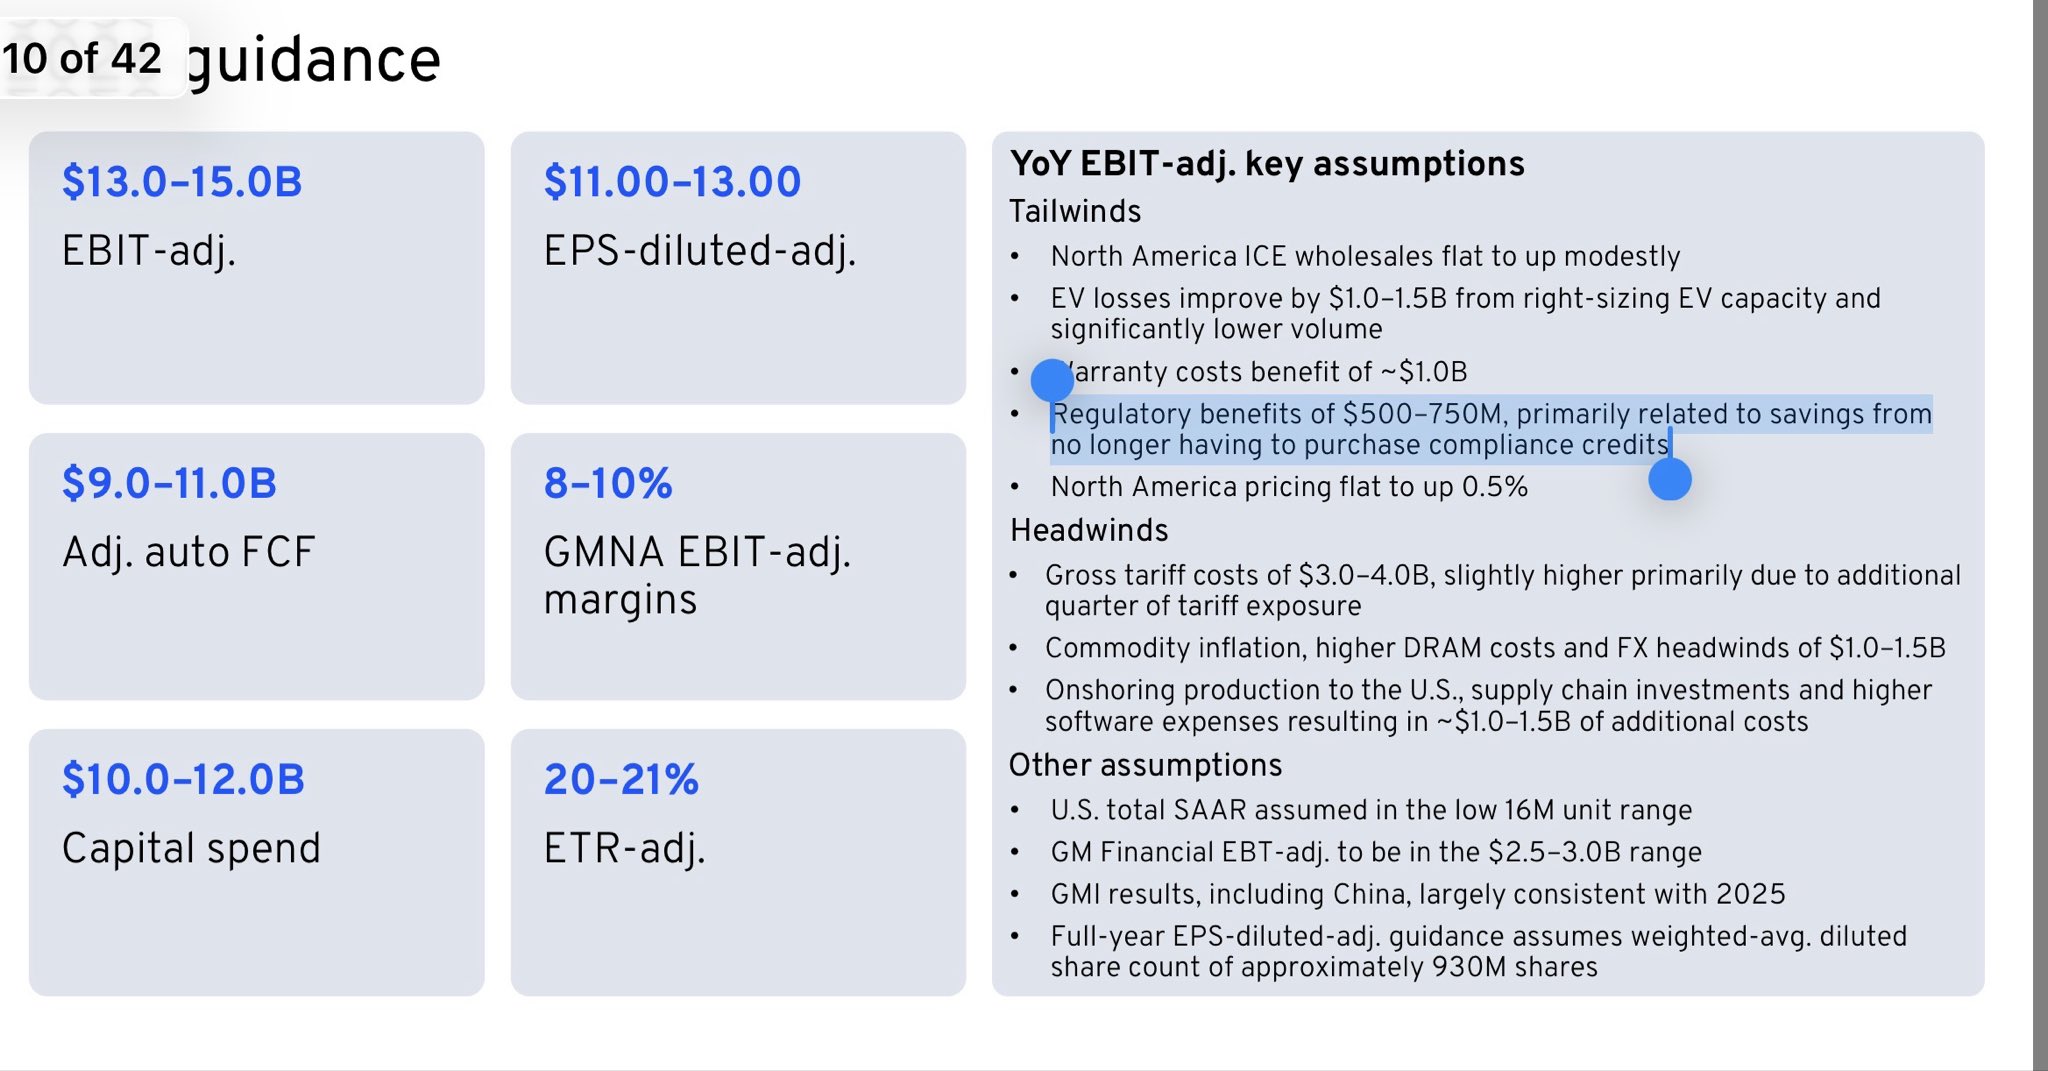This screenshot has height=1071, width=2048.
Task: Click the "YoY EBIT-adj. key assumptions" heading
Action: point(1267,163)
